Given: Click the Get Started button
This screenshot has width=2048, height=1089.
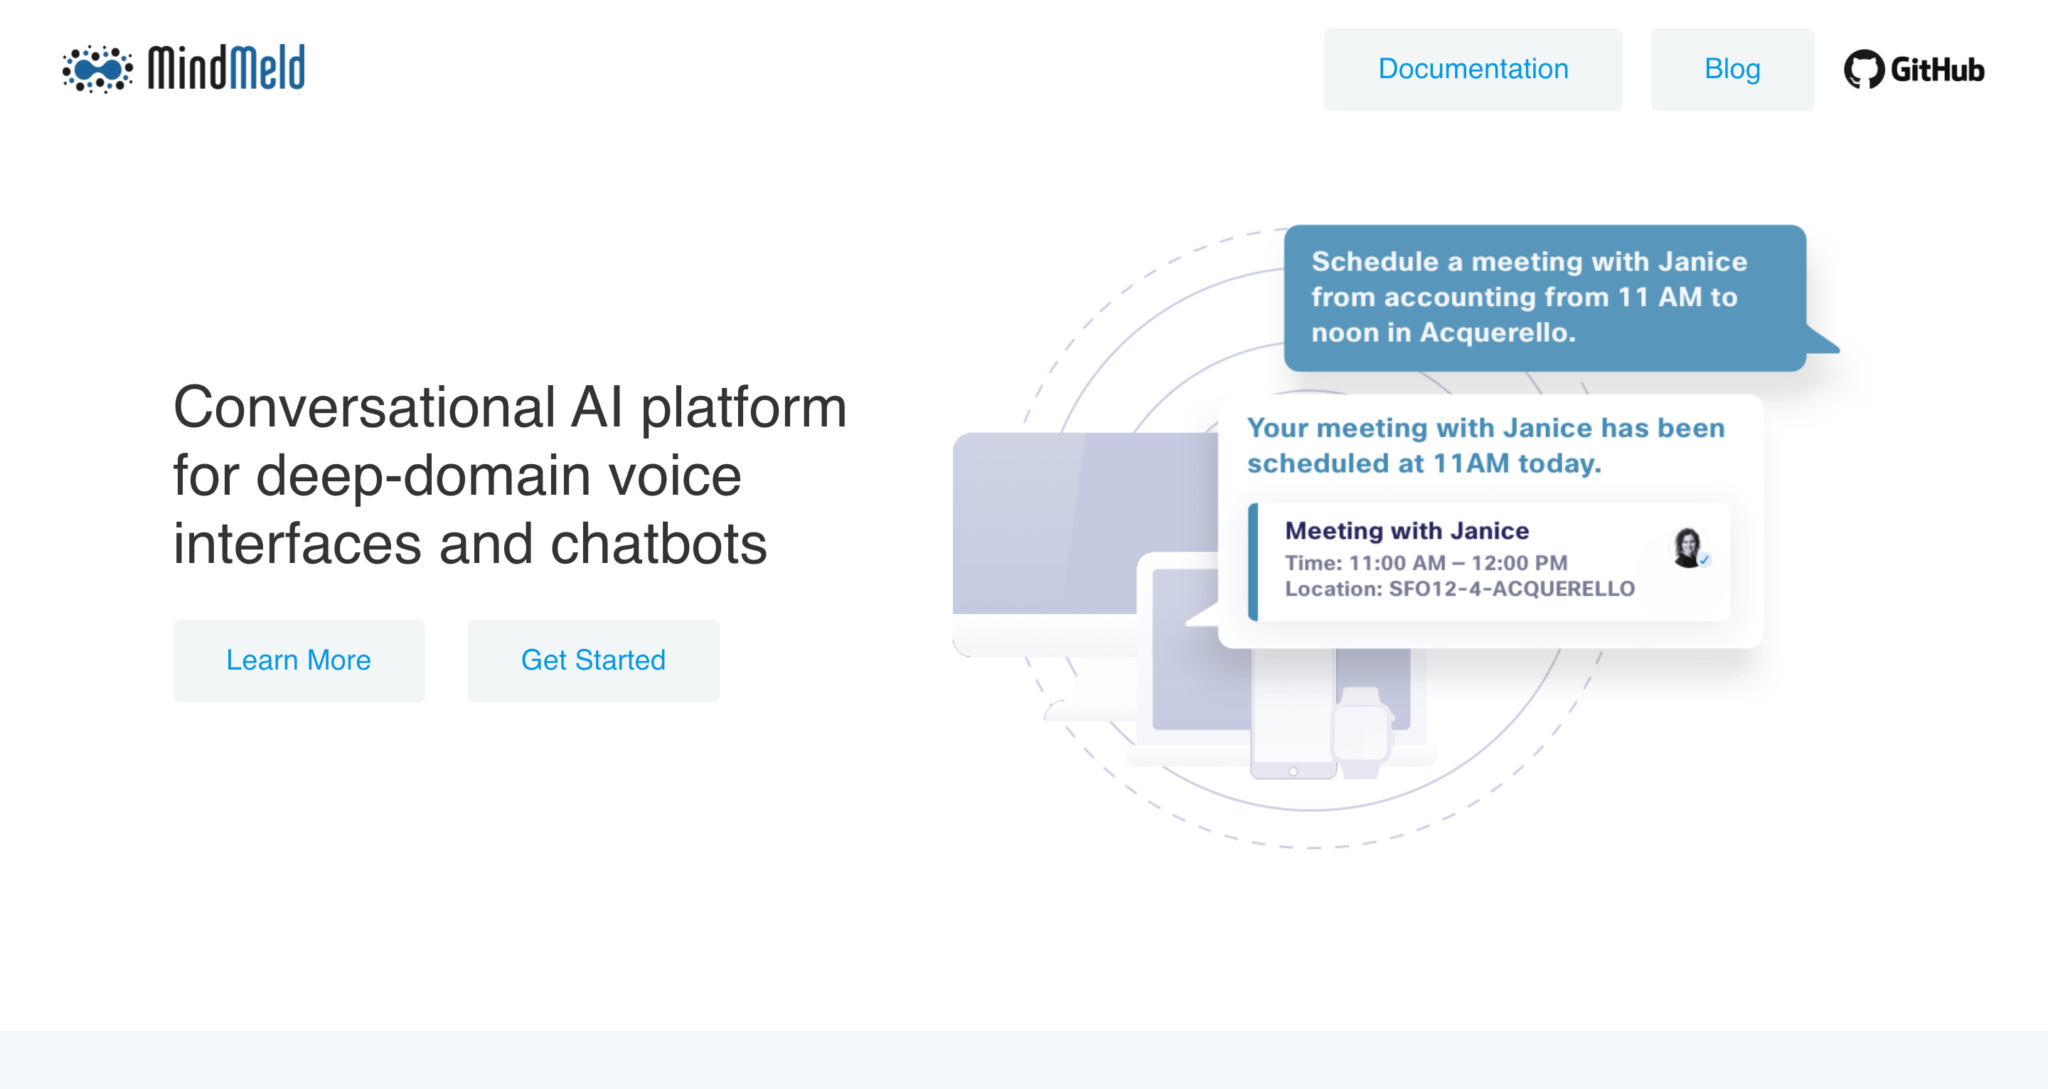Looking at the screenshot, I should click(x=593, y=660).
